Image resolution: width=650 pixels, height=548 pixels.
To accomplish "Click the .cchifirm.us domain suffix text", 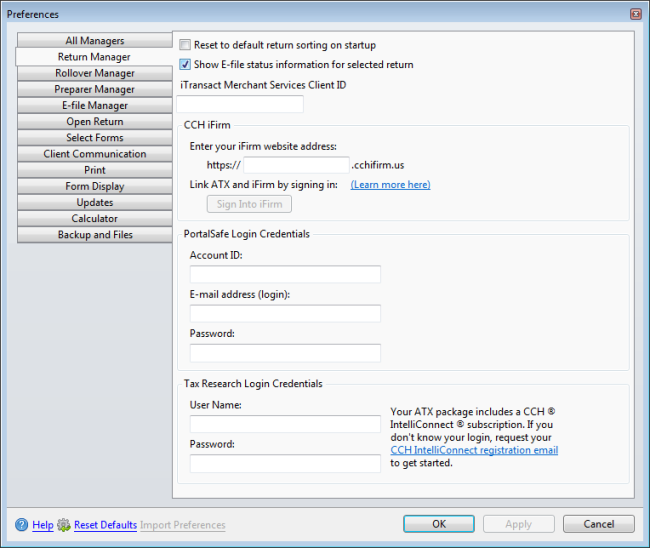I will (378, 165).
